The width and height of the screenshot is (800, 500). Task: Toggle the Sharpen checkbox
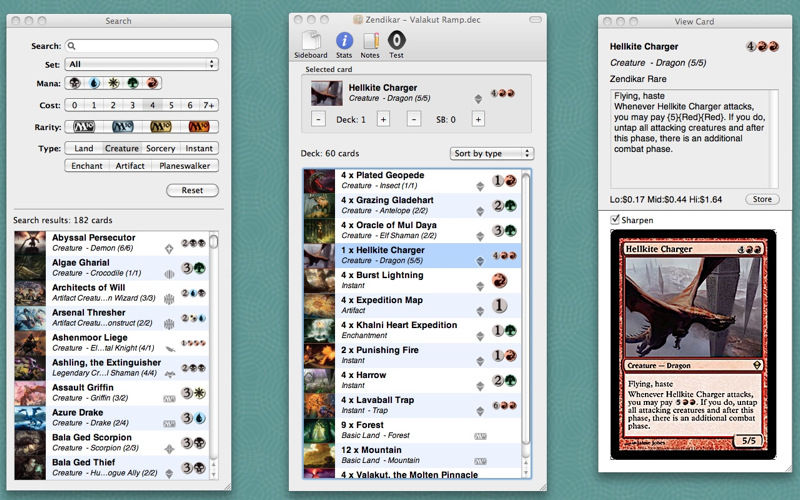click(615, 219)
